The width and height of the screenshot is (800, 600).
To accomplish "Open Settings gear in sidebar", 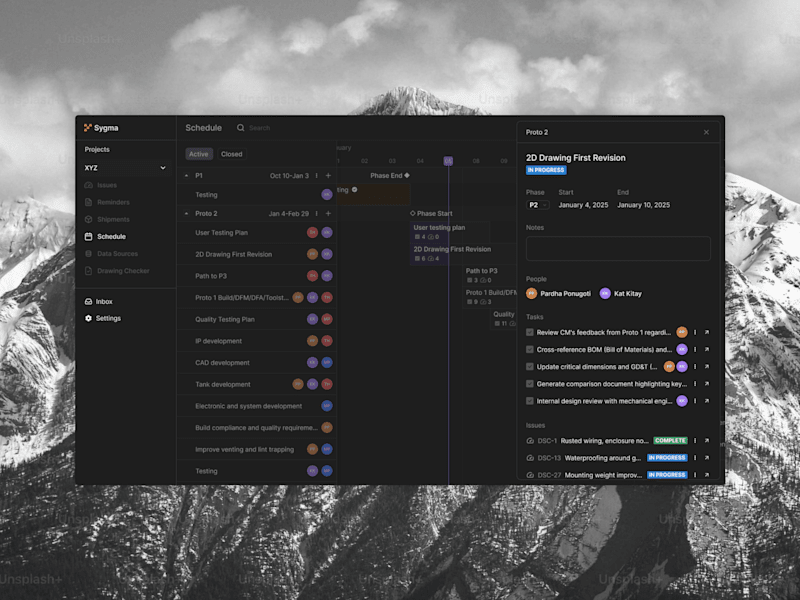I will tap(88, 318).
